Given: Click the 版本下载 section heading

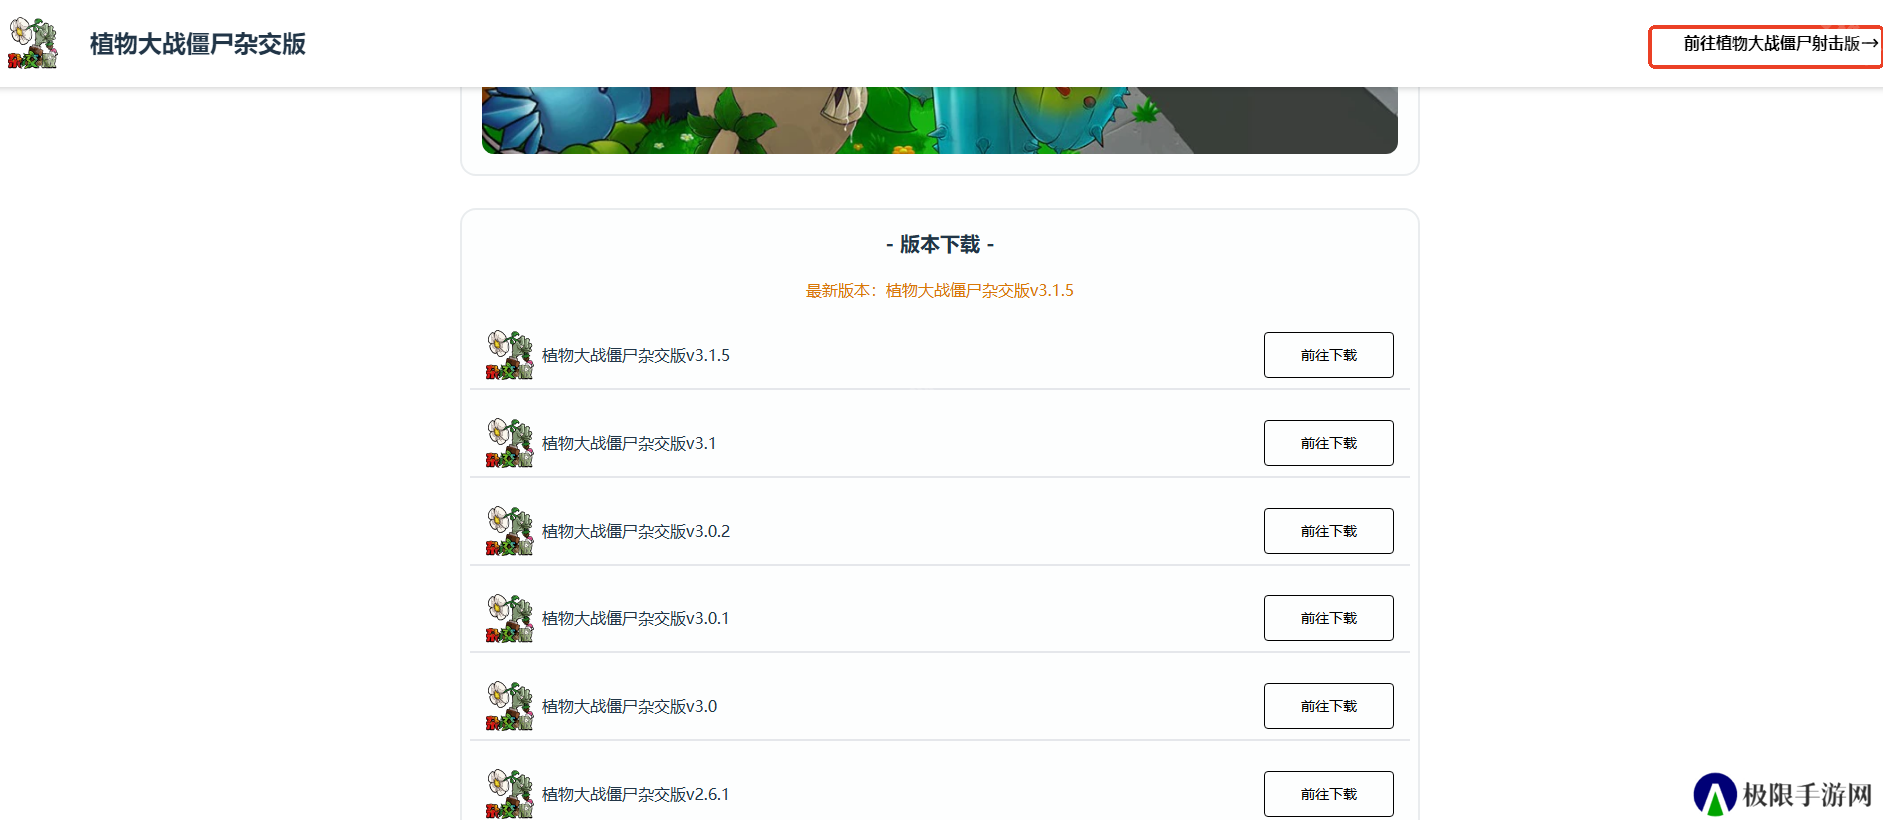Looking at the screenshot, I should pos(940,244).
